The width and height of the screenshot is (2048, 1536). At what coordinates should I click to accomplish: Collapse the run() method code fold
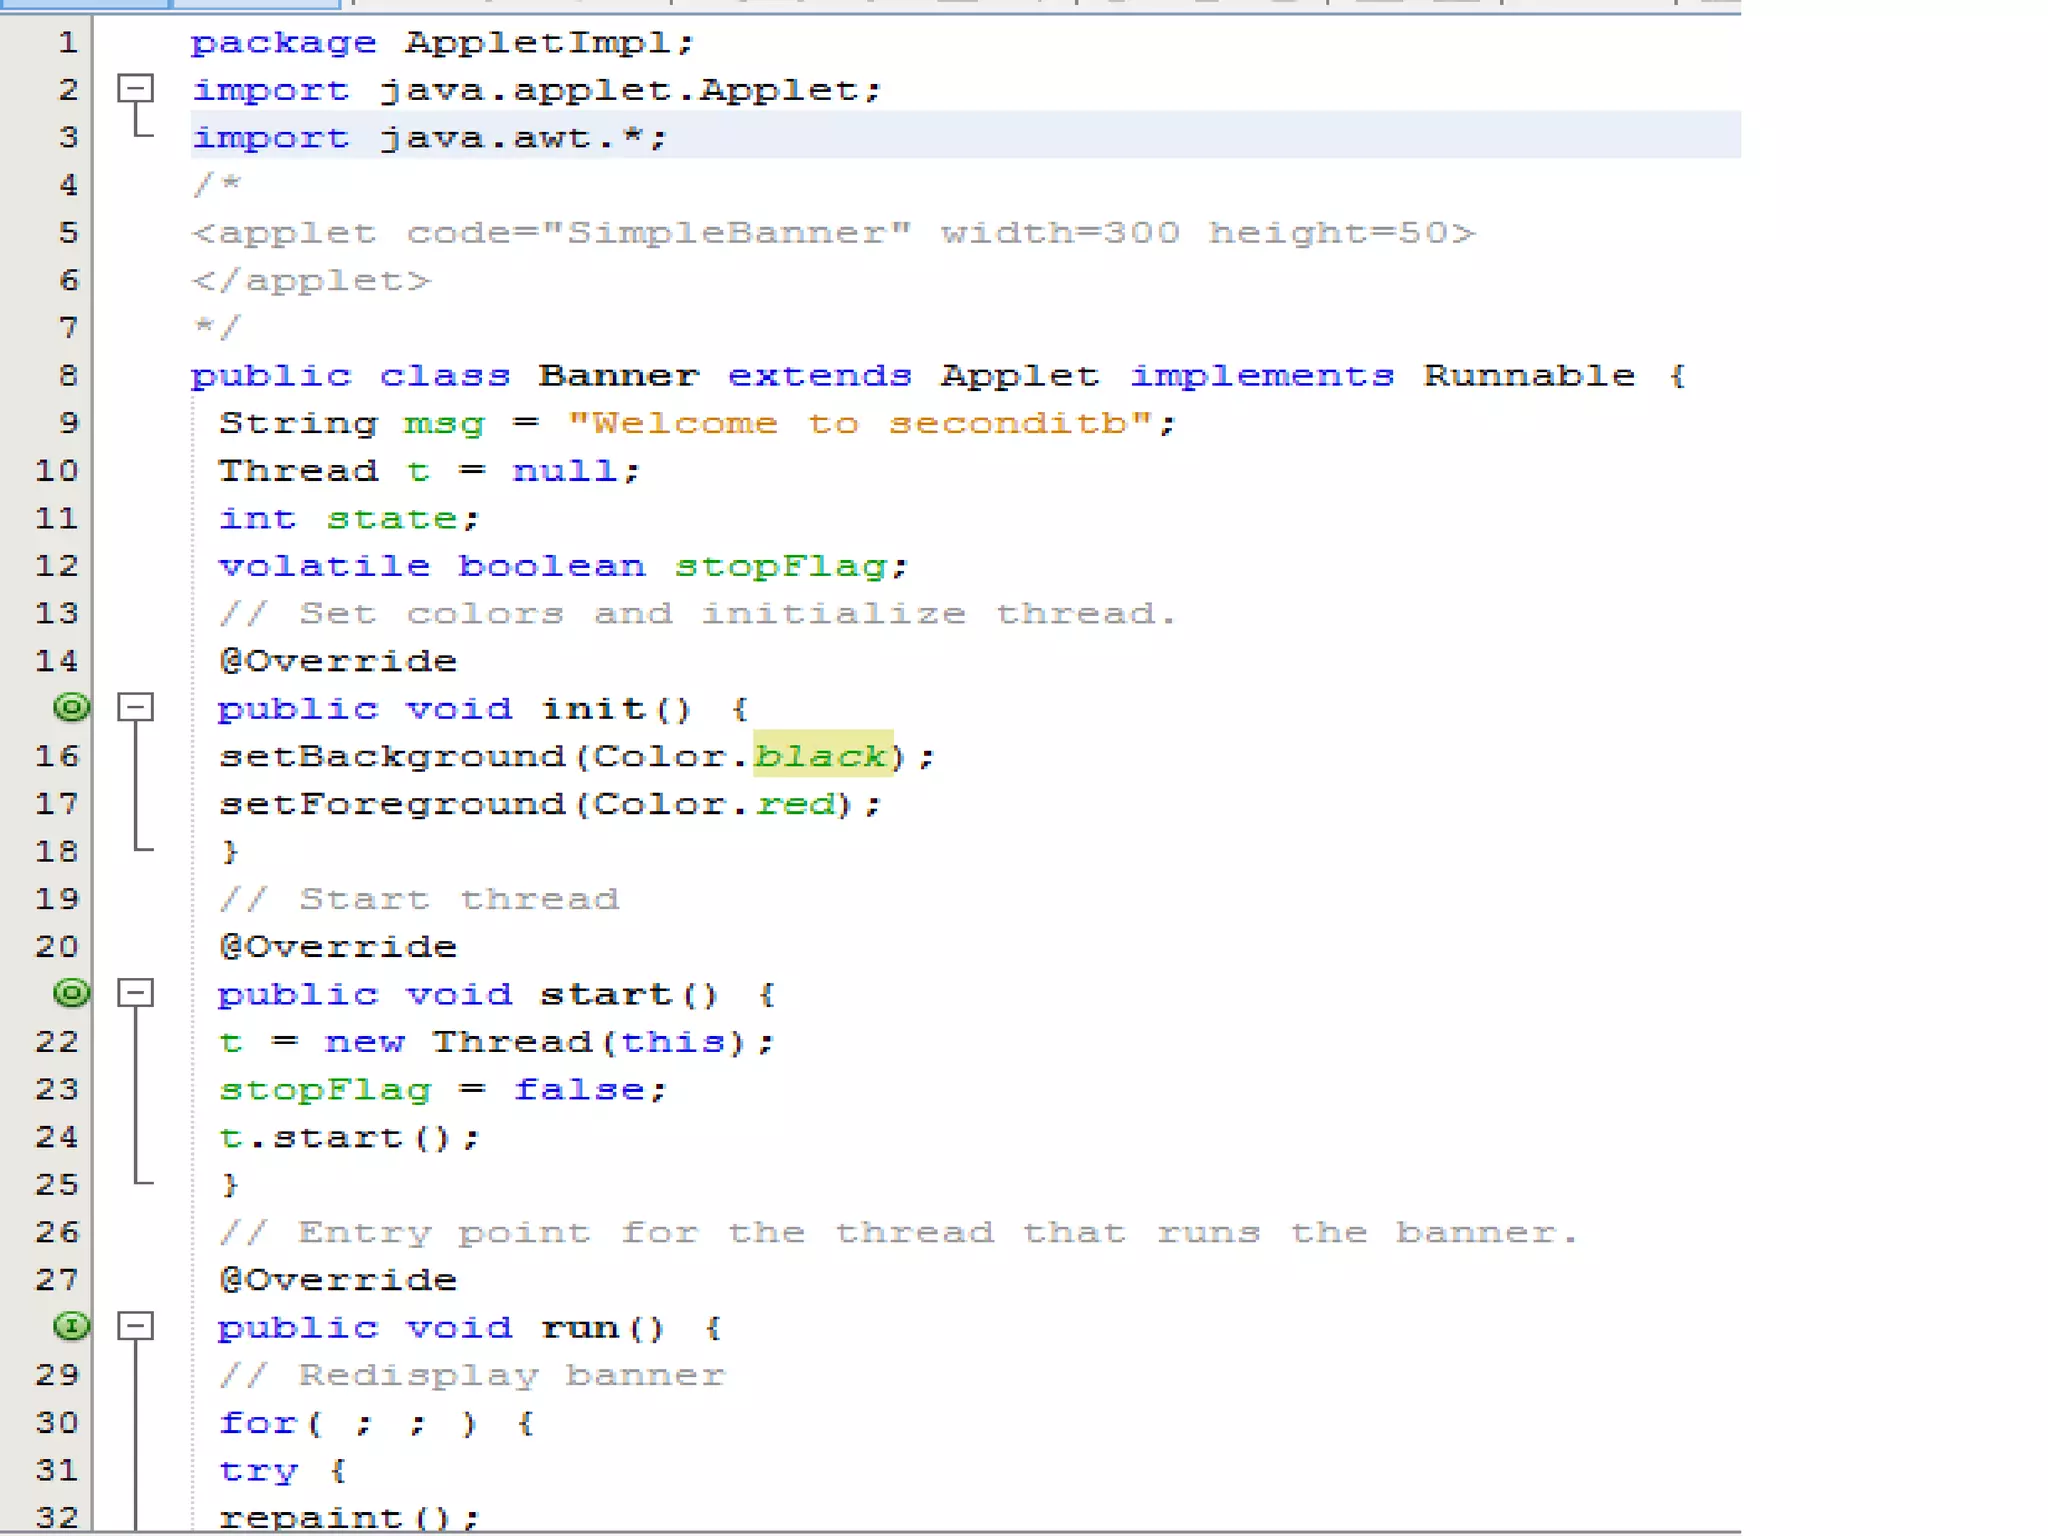[135, 1327]
